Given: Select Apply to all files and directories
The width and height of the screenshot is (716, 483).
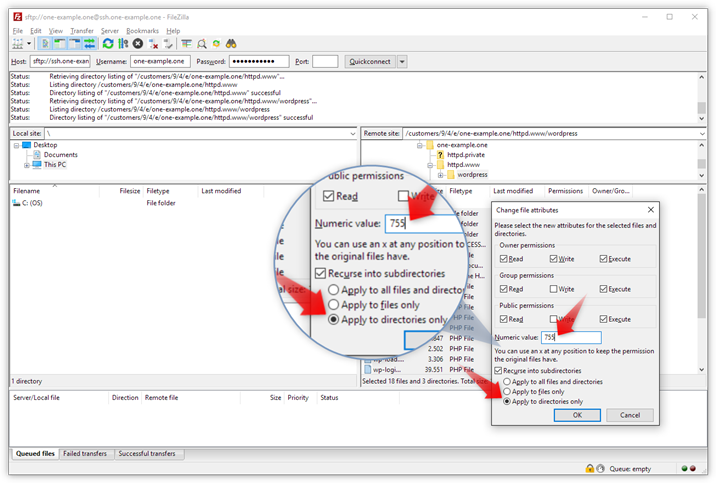Looking at the screenshot, I should (x=508, y=382).
